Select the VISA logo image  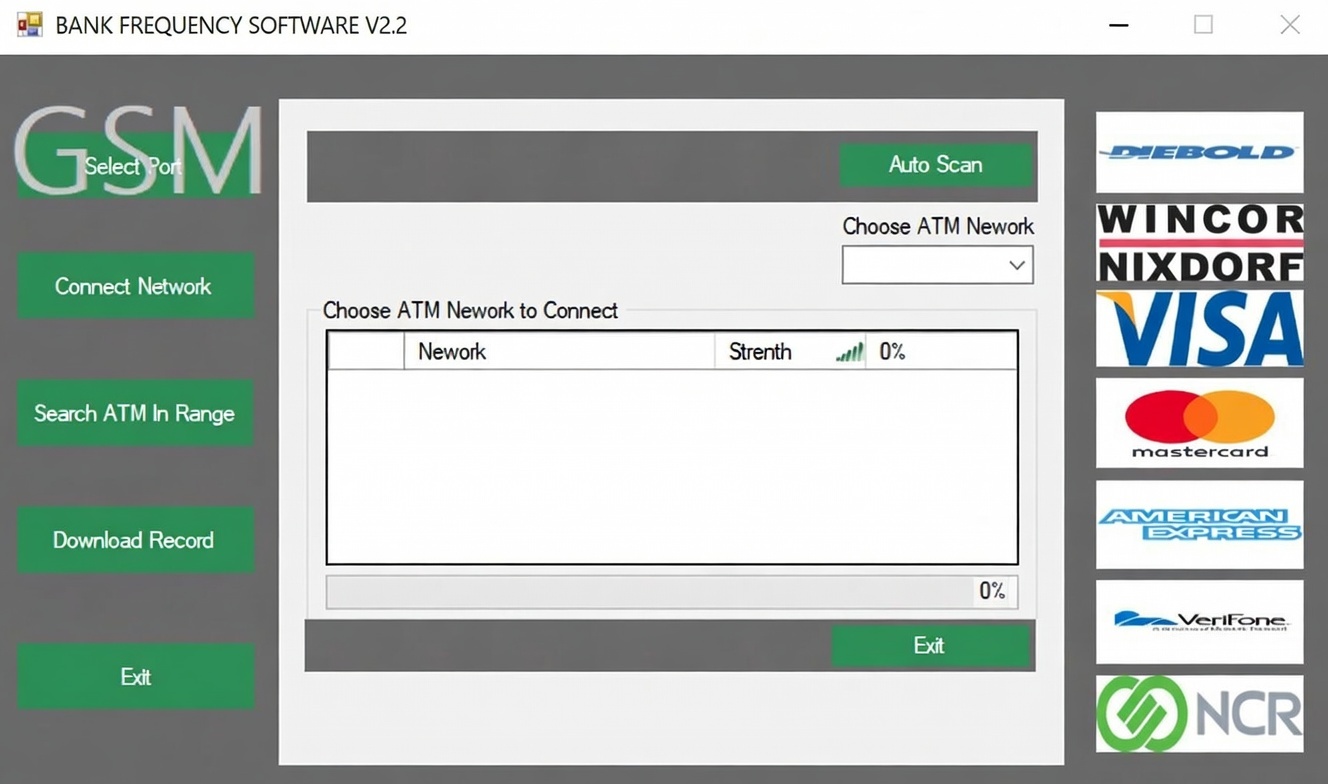1199,329
